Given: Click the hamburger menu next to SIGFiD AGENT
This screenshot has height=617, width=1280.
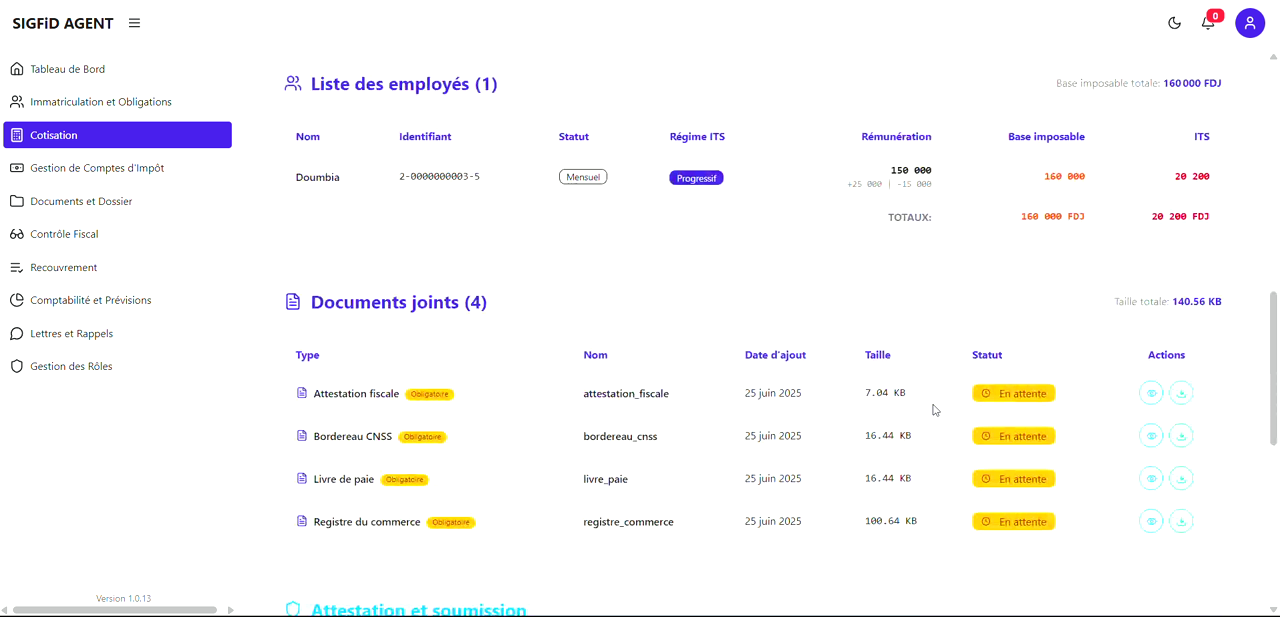Looking at the screenshot, I should click(134, 22).
